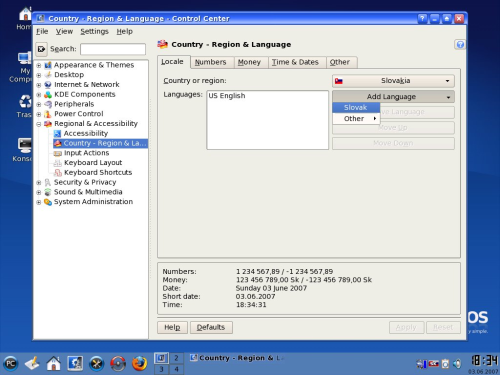Click the System Administration icon
This screenshot has width=500, height=375.
pos(48,202)
